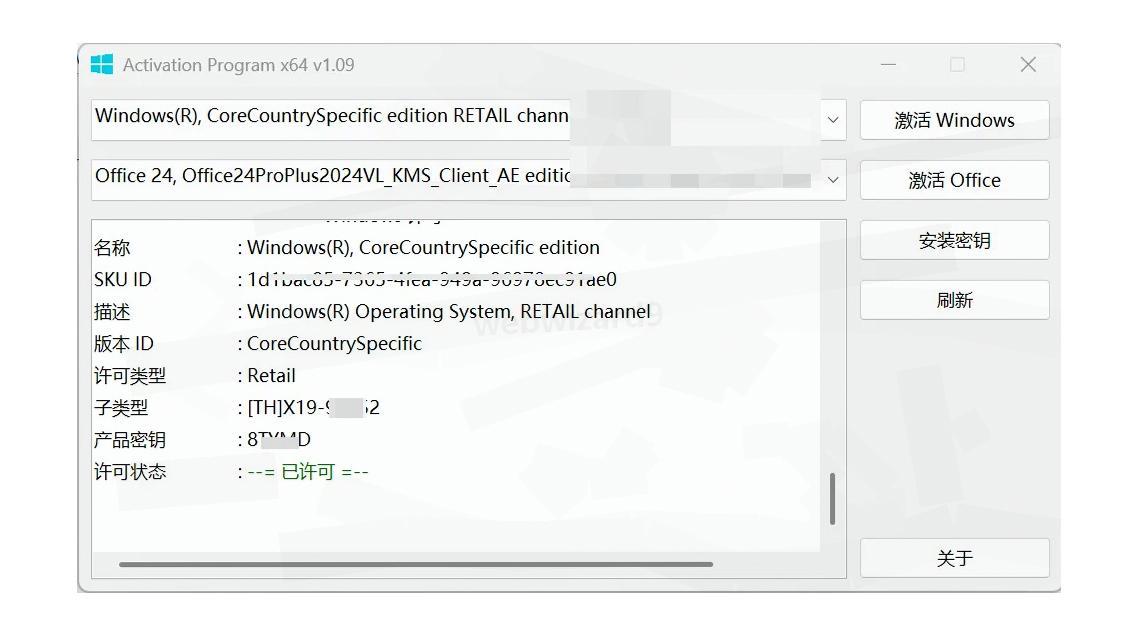Click the CoreCountrySpecific edition ID value

[x=334, y=344]
